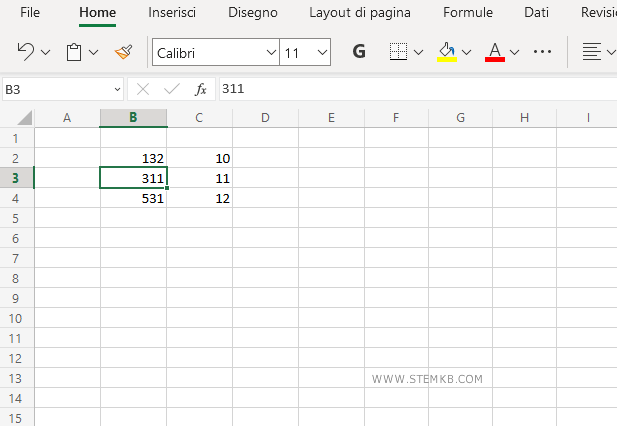Image resolution: width=617 pixels, height=426 pixels.
Task: Open the more options ellipsis
Action: click(x=543, y=52)
